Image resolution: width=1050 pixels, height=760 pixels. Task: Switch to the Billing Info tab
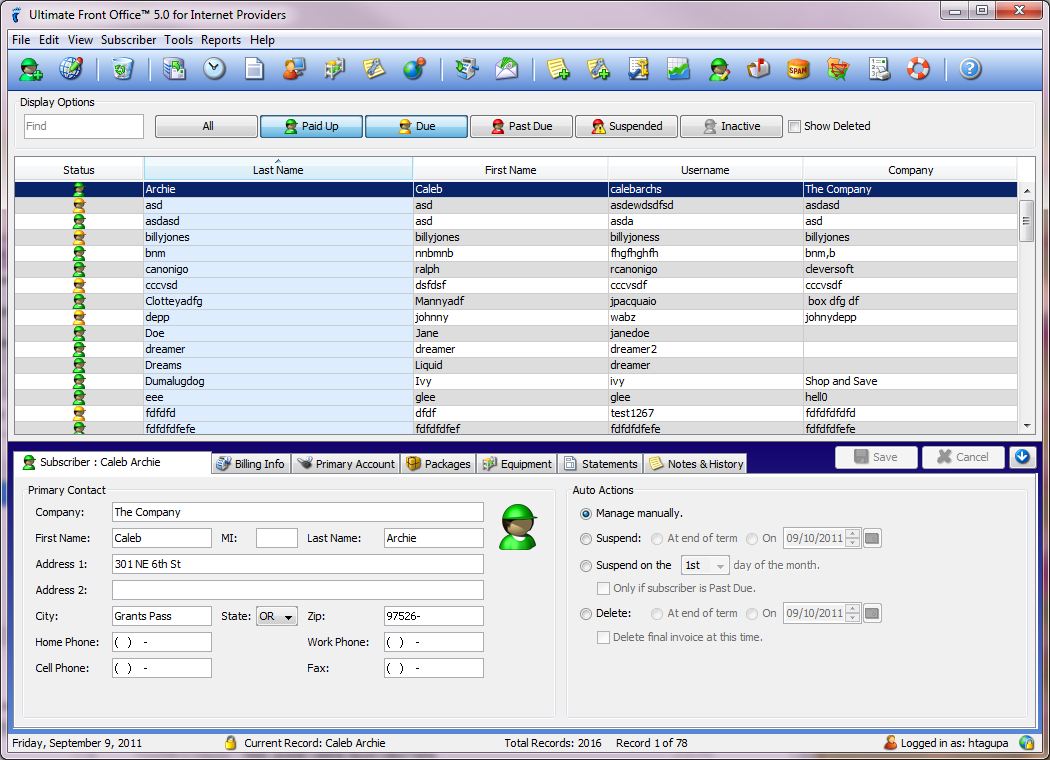251,463
